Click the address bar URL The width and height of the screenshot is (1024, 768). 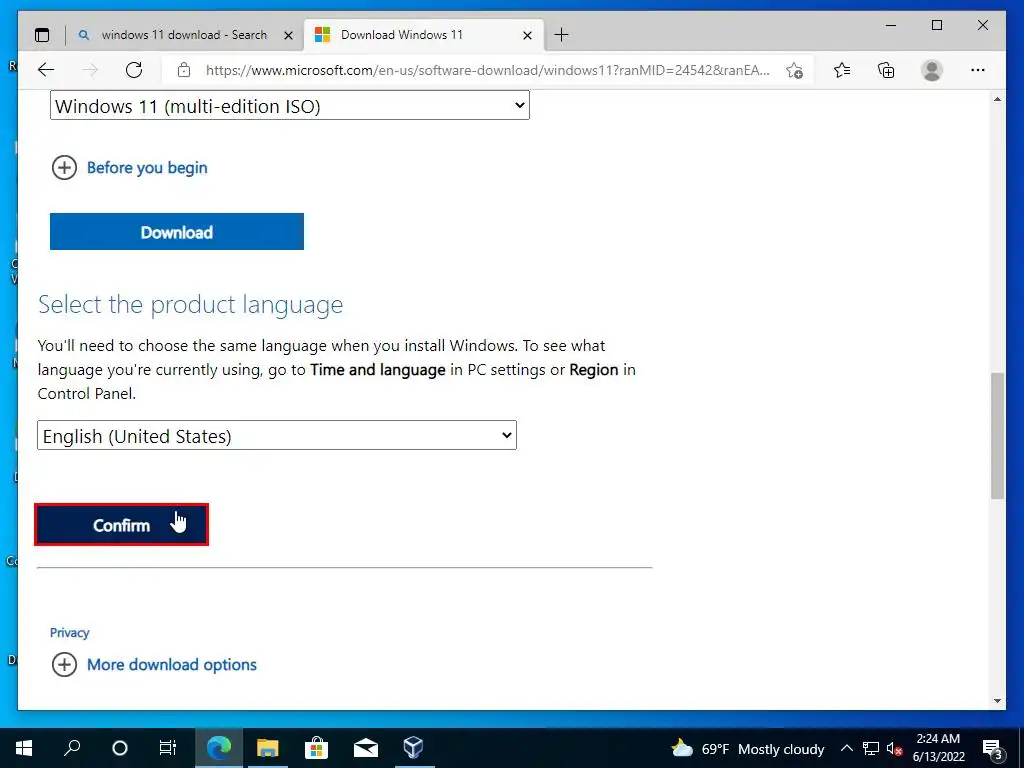pos(487,70)
